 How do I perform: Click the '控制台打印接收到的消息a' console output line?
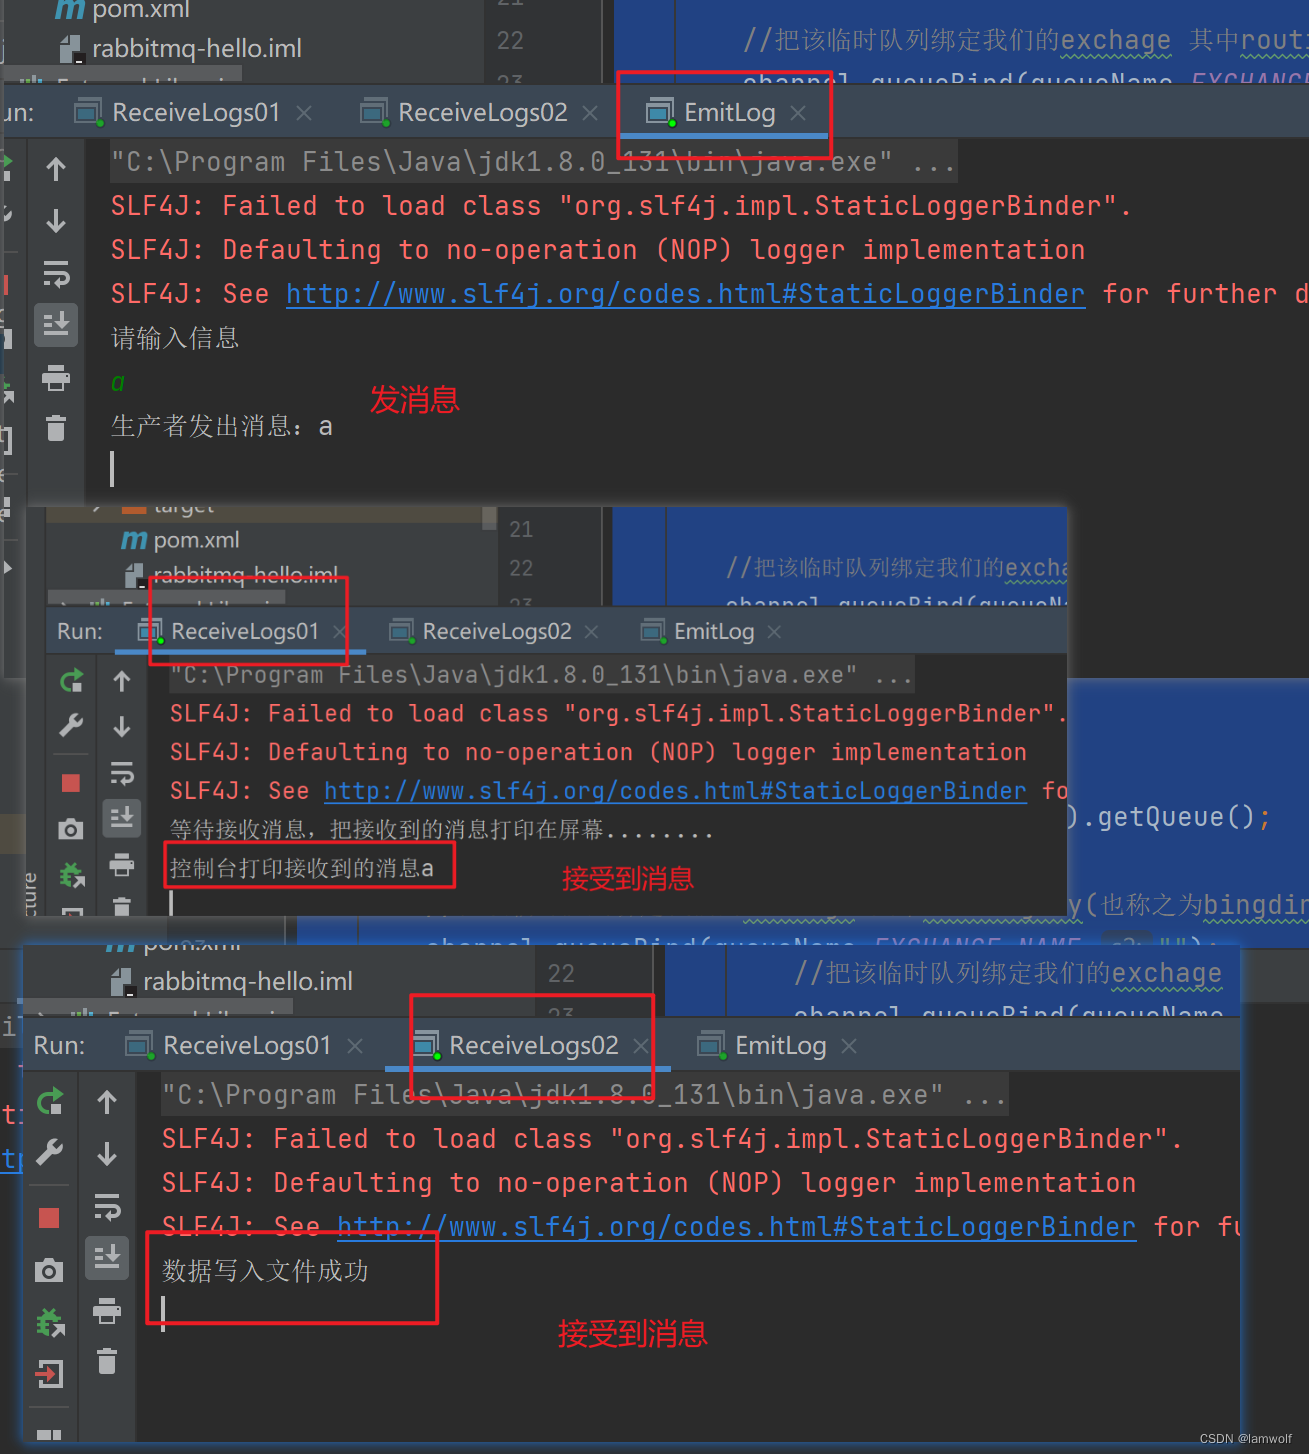tap(301, 868)
